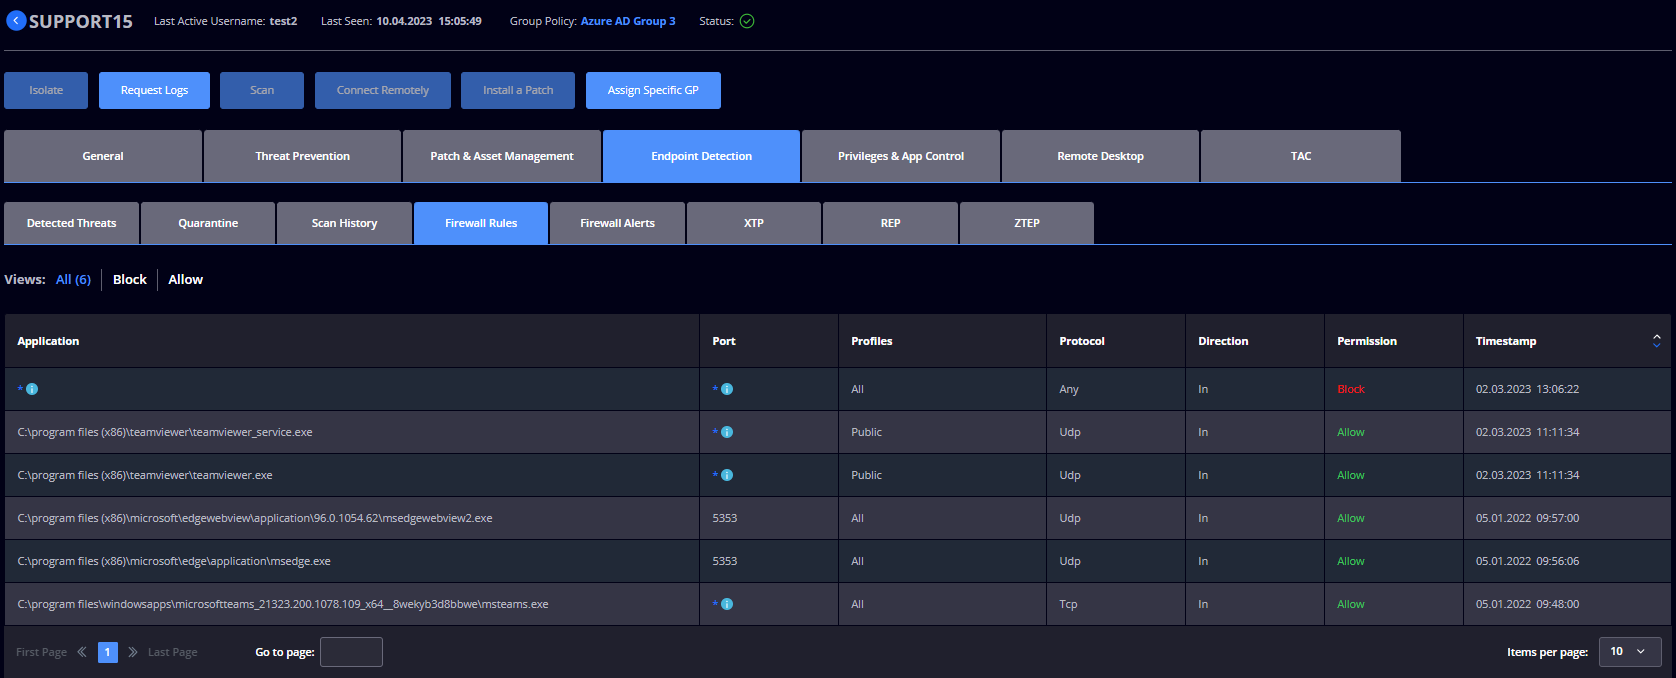Click Port info icon in teamviewer_service.exe row
Viewport: 1676px width, 678px height.
[x=727, y=432]
